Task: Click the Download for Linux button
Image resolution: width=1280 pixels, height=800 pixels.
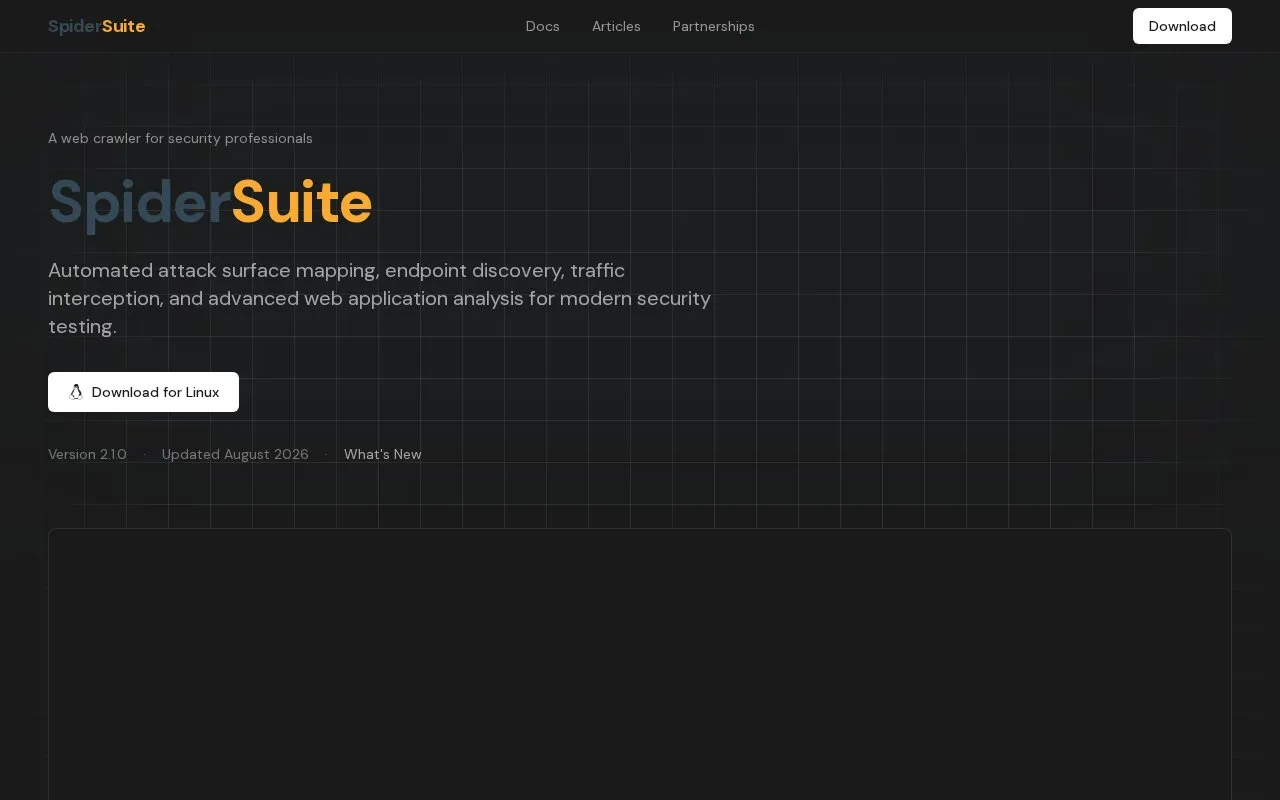Action: pos(143,392)
